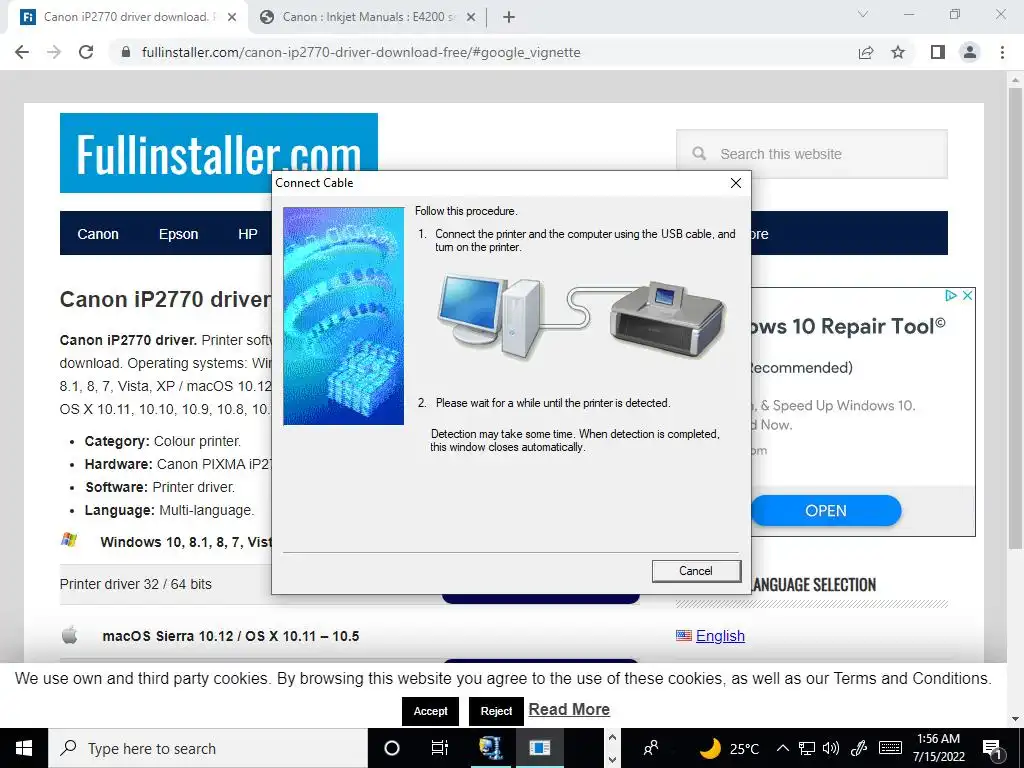Click the AdChoices triangle icon on ad

pyautogui.click(x=951, y=296)
